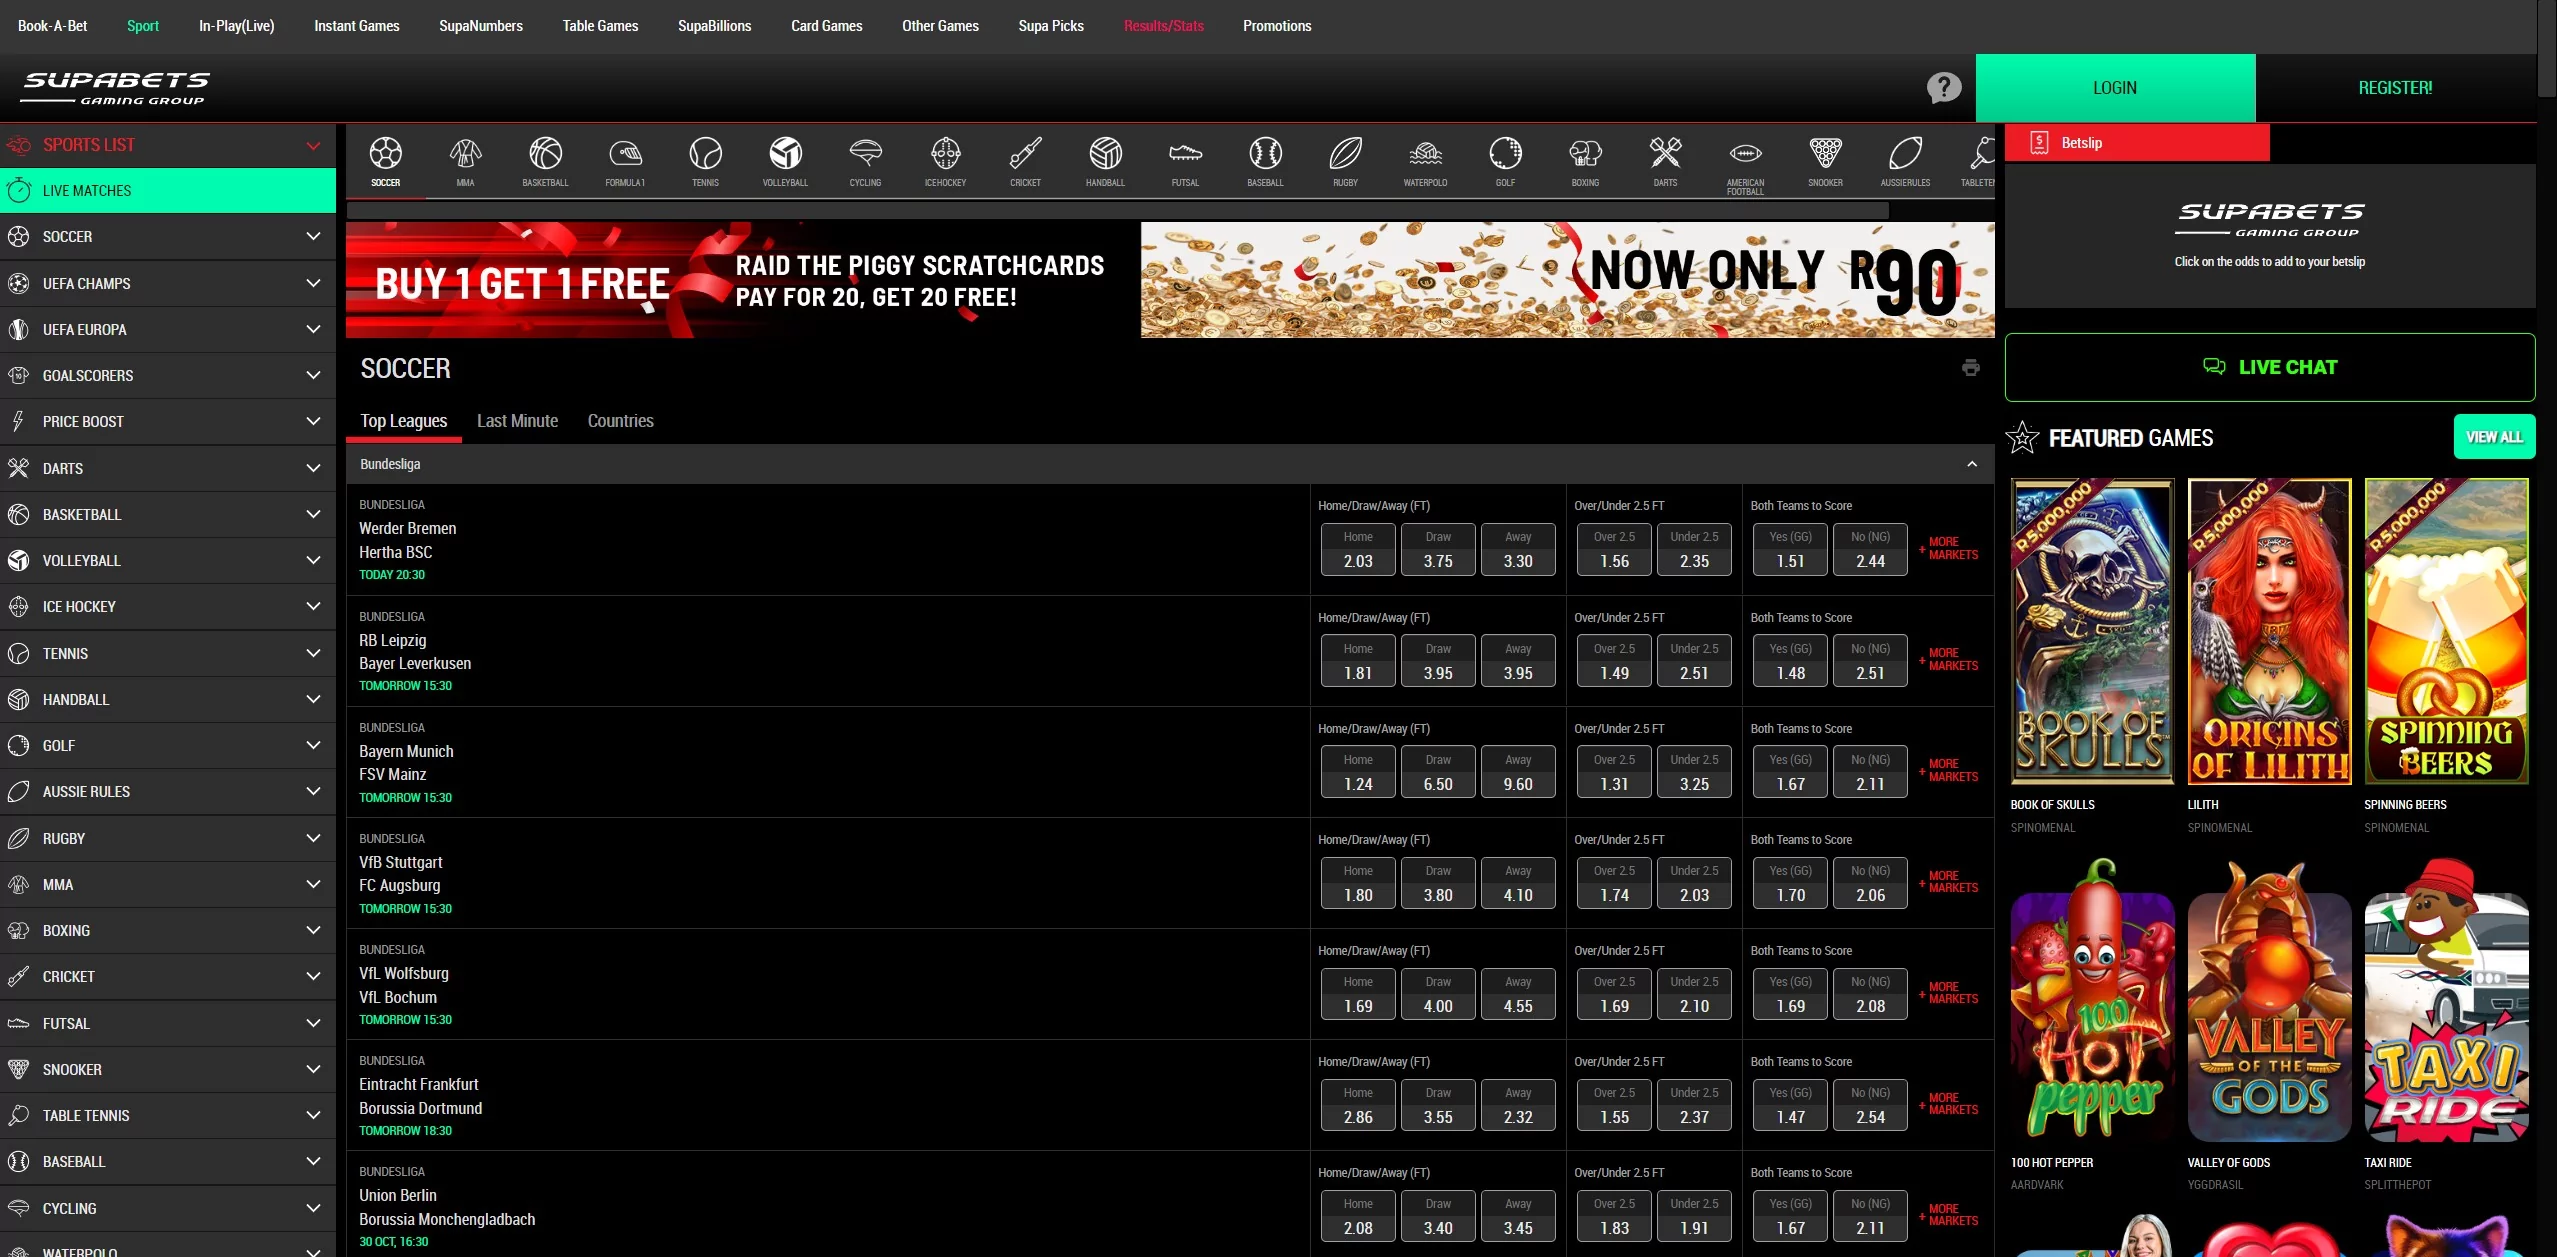The image size is (2557, 1257).
Task: Open the Promotions menu item
Action: 1276,26
